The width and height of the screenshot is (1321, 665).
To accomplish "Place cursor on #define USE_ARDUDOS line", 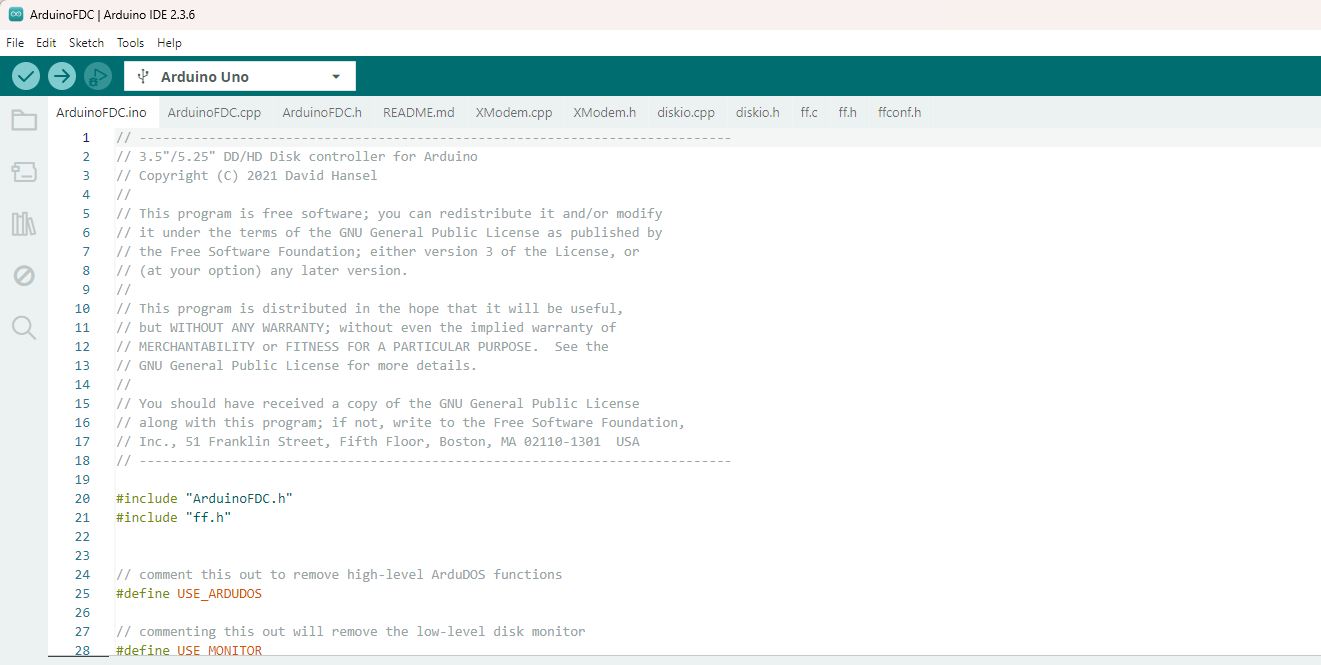I will (x=189, y=594).
